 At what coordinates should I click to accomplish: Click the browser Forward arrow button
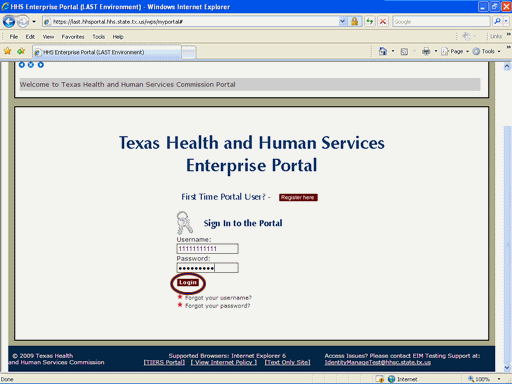coord(23,22)
